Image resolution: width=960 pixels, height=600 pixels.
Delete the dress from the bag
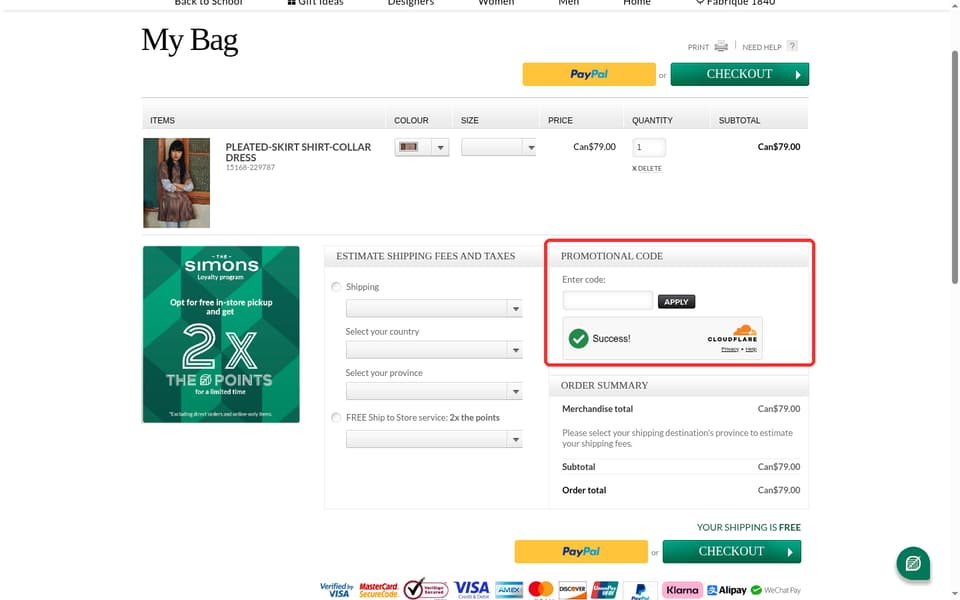[647, 168]
